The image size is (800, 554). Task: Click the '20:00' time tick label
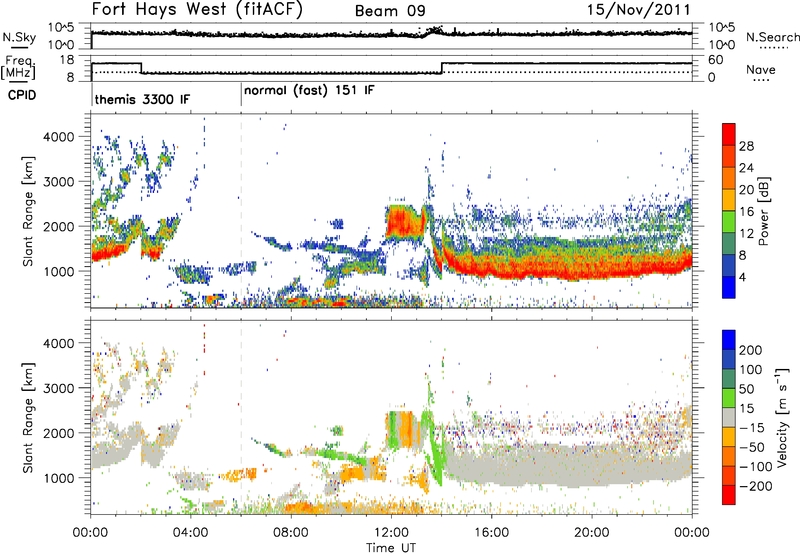pyautogui.click(x=591, y=533)
